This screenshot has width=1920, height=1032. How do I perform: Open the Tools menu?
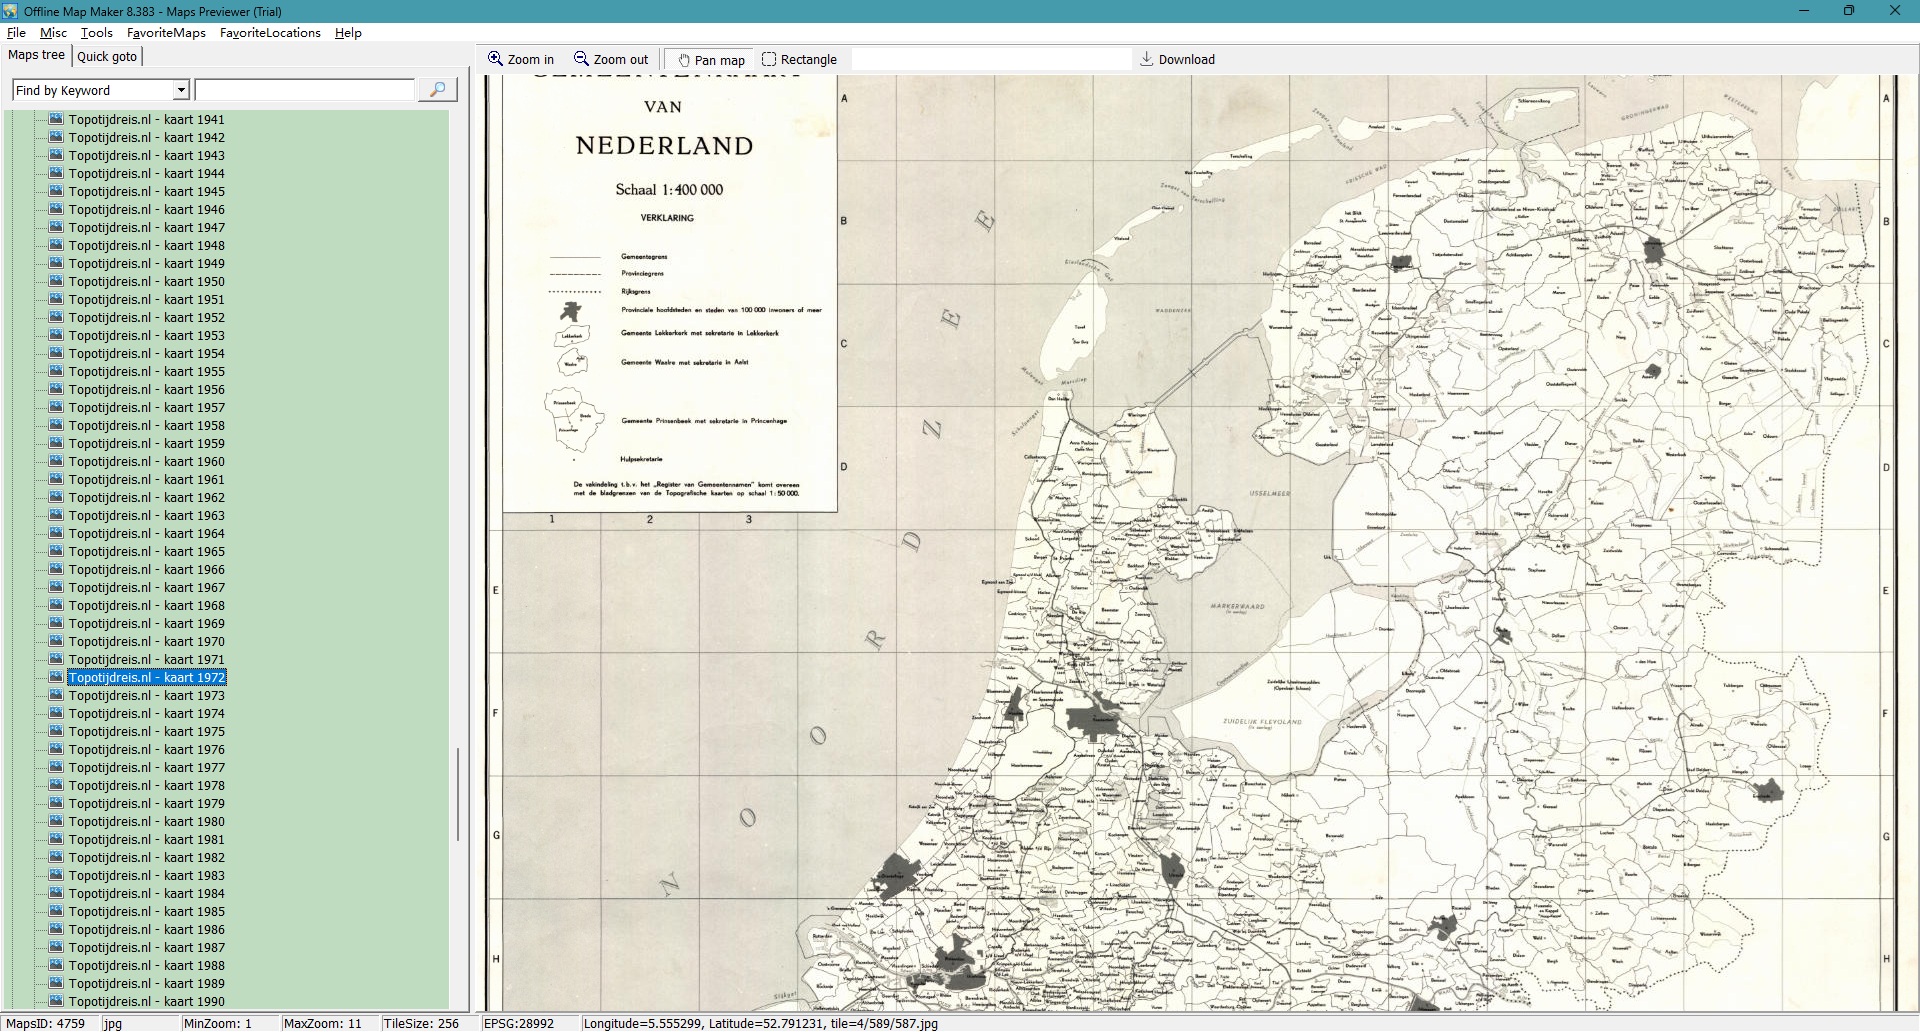96,32
